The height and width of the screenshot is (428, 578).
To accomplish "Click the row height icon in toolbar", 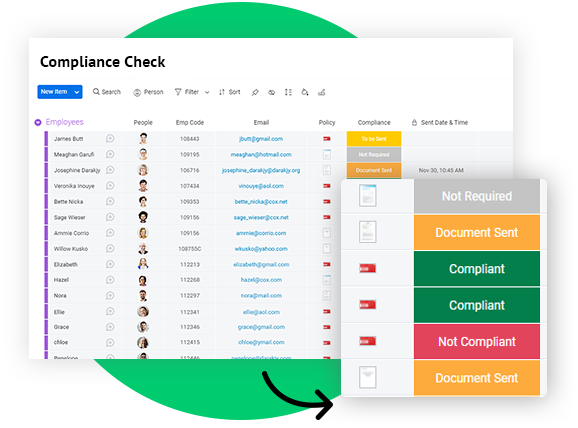I will [288, 92].
